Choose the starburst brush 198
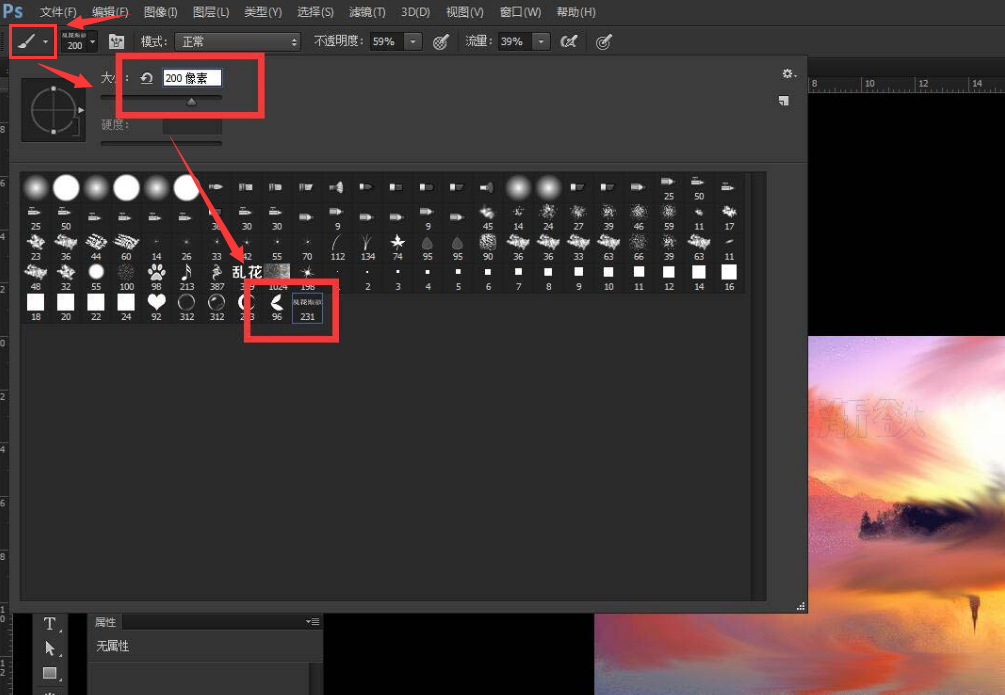 (307, 278)
